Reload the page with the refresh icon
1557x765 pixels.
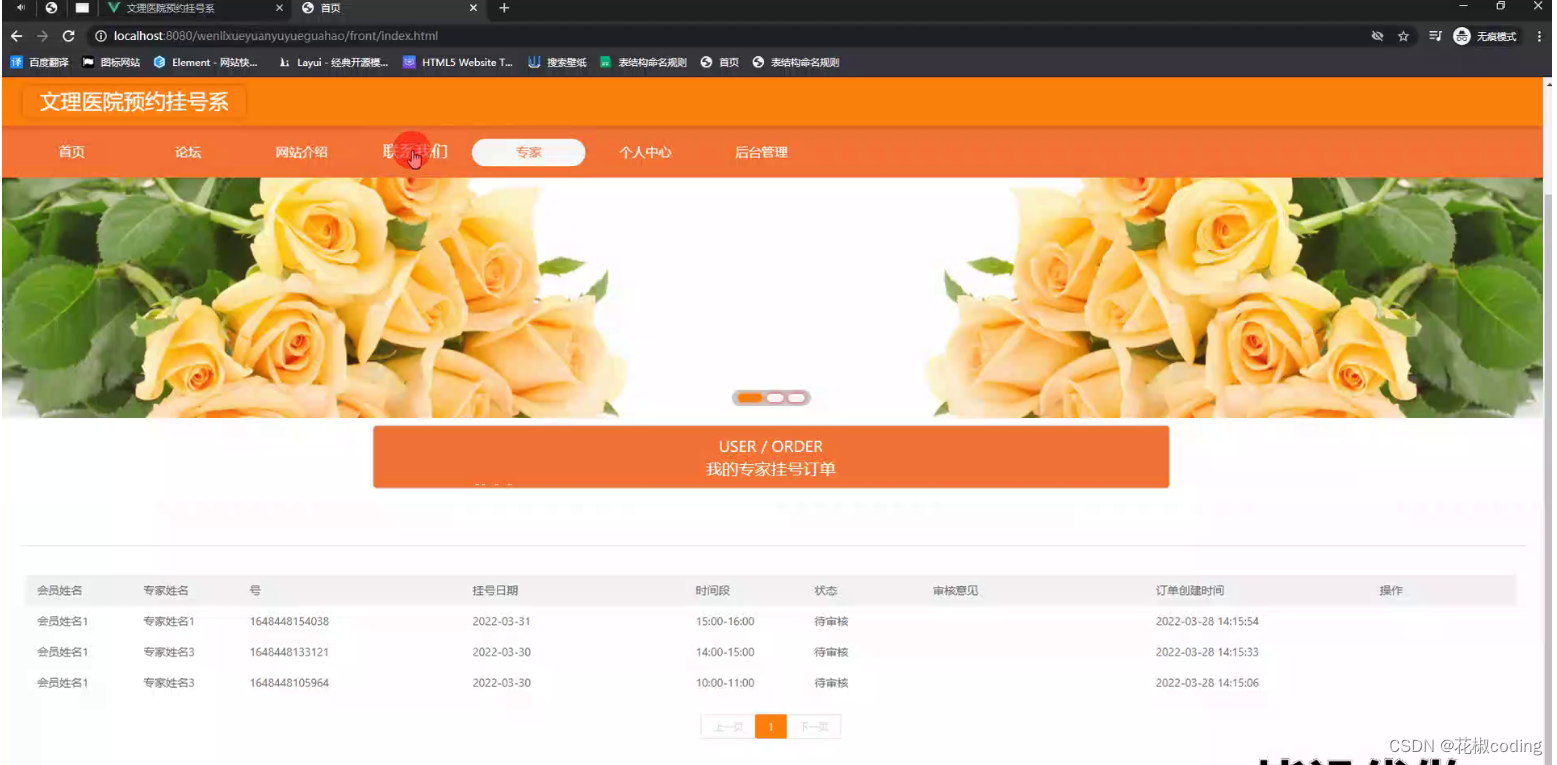click(x=67, y=35)
